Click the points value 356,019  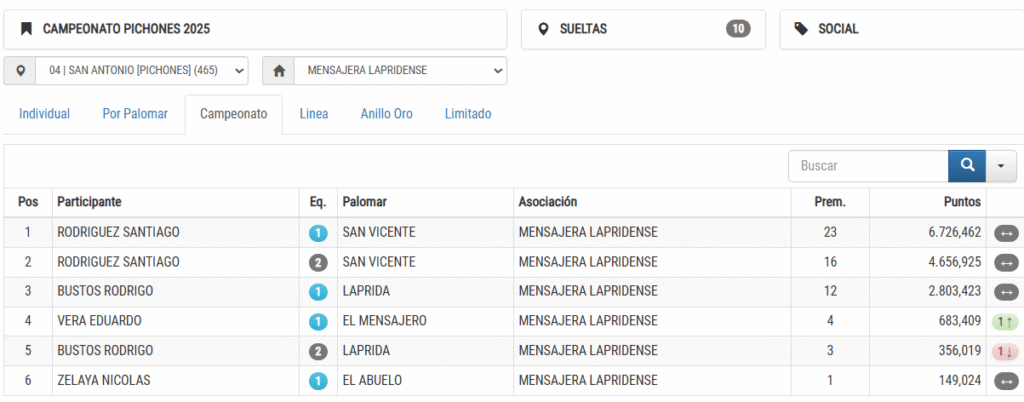point(962,351)
